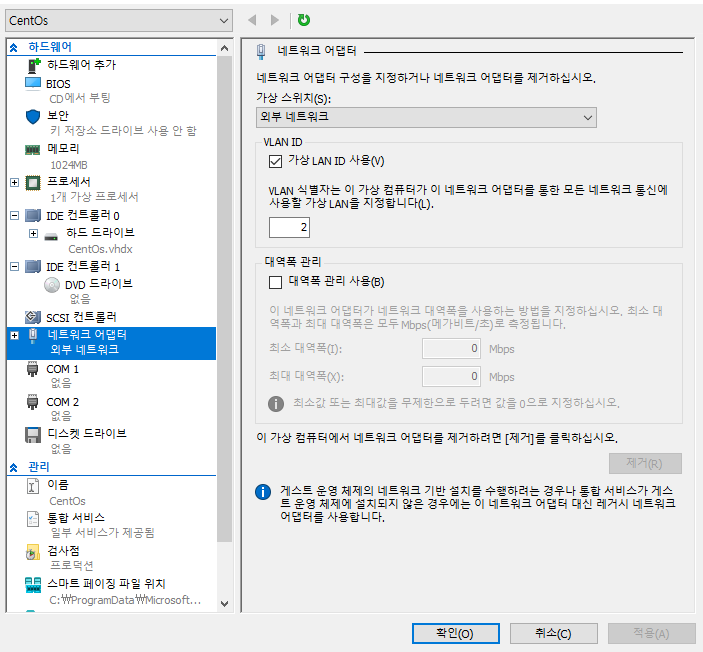Click the 적용(A) button
This screenshot has height=652, width=703.
coord(651,634)
